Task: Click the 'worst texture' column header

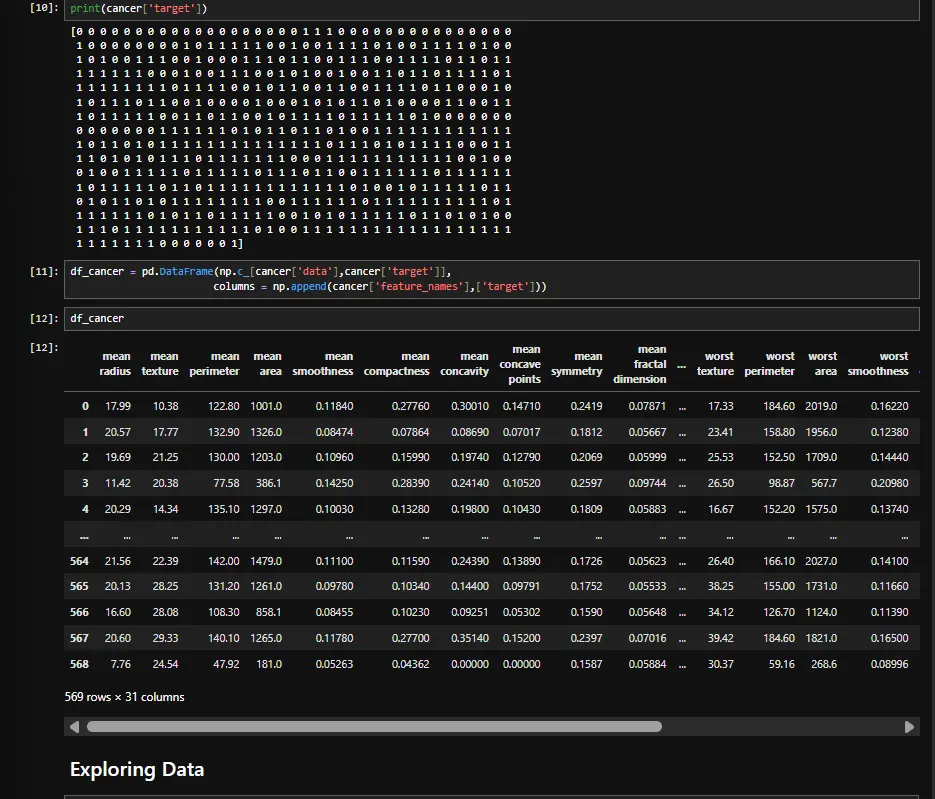Action: (x=716, y=364)
